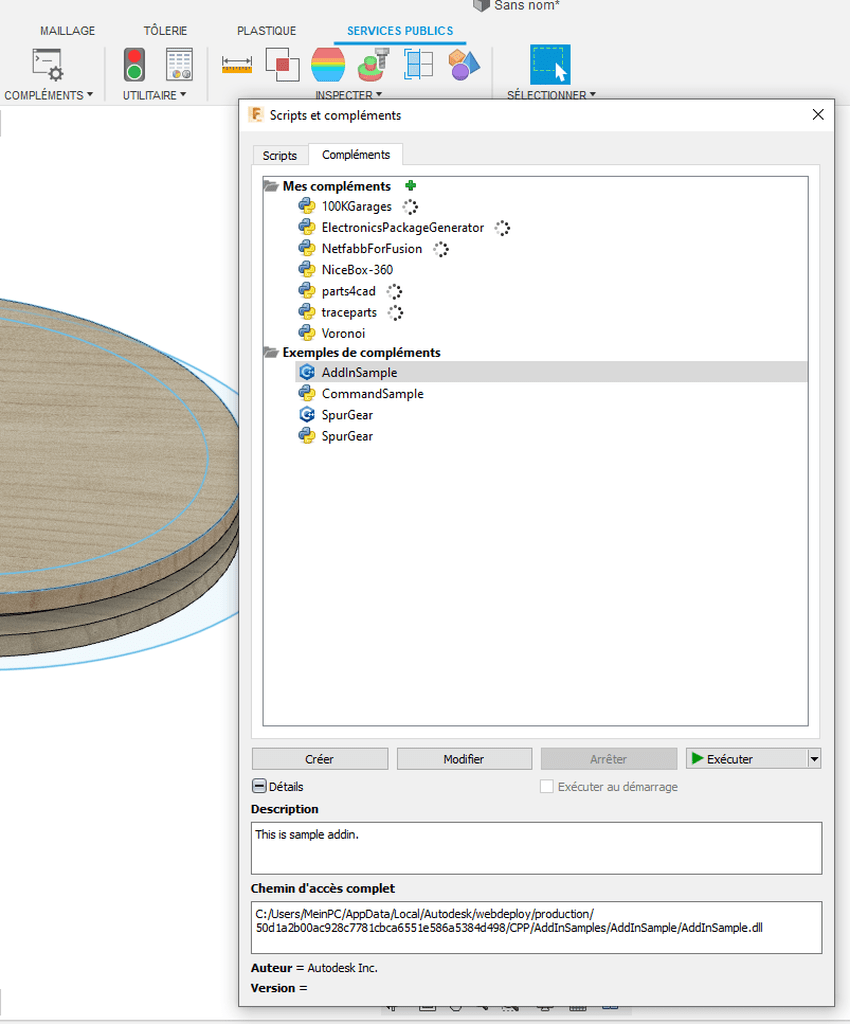This screenshot has height=1024, width=850.
Task: Select the parts4cad add-in
Action: point(349,291)
